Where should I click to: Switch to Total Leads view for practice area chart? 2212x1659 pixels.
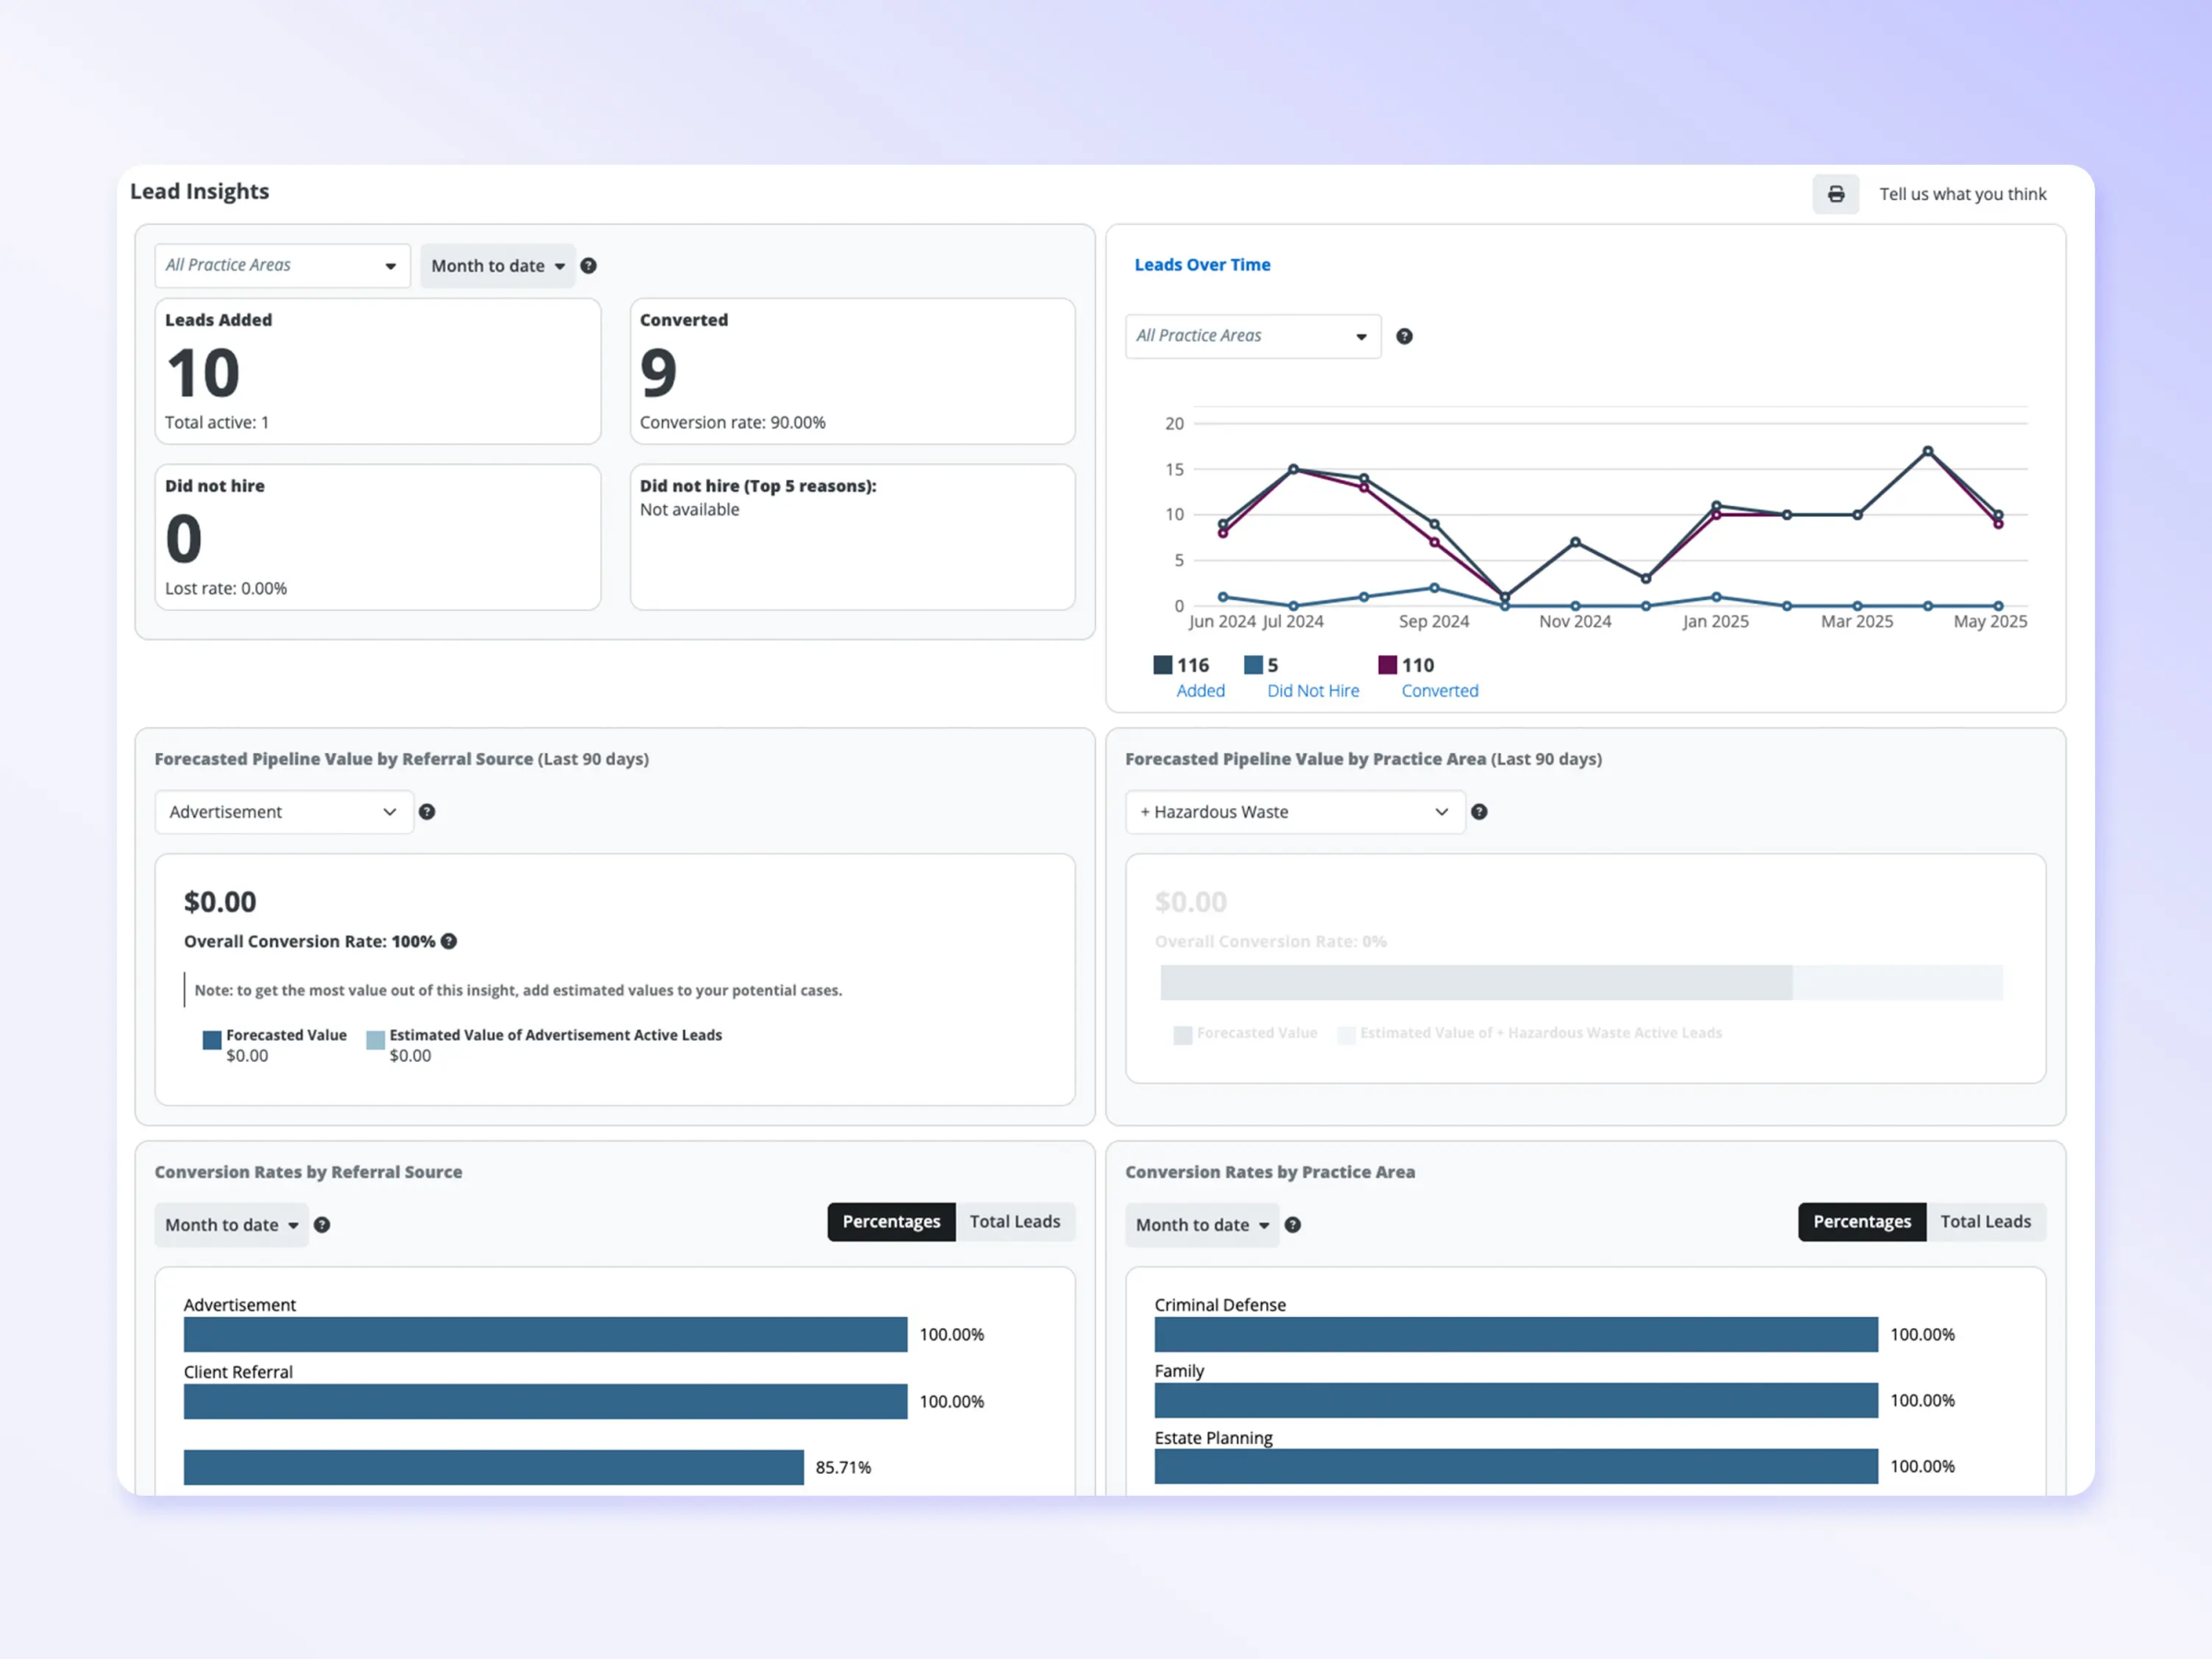tap(1986, 1221)
